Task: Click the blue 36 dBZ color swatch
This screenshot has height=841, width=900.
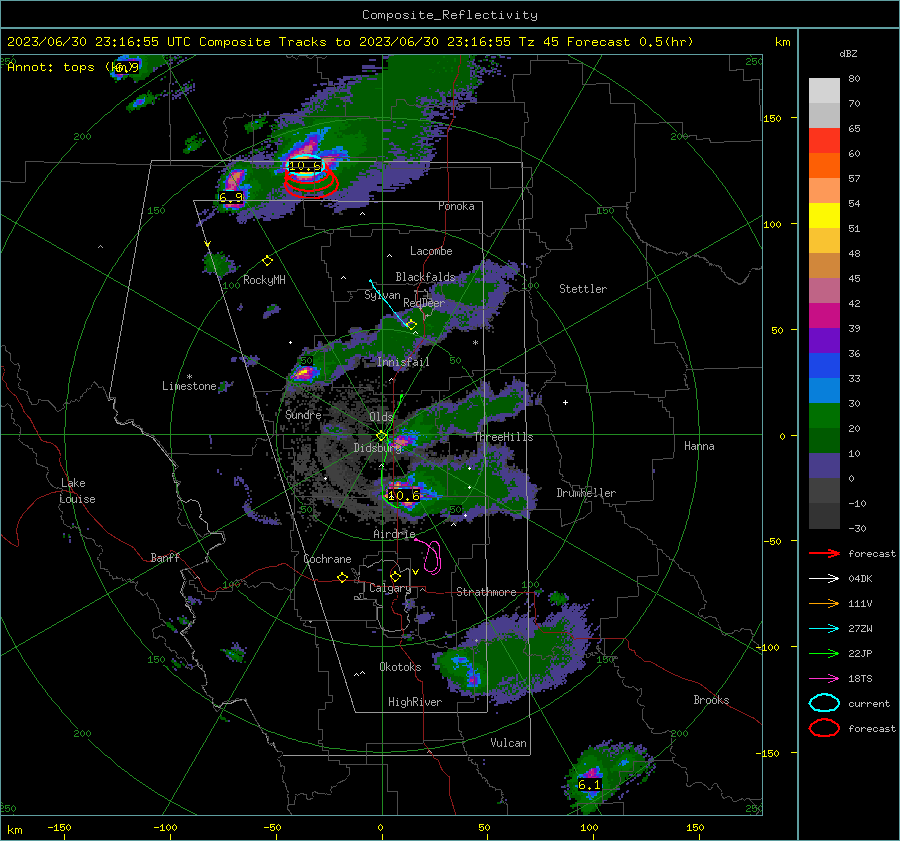Action: click(824, 366)
